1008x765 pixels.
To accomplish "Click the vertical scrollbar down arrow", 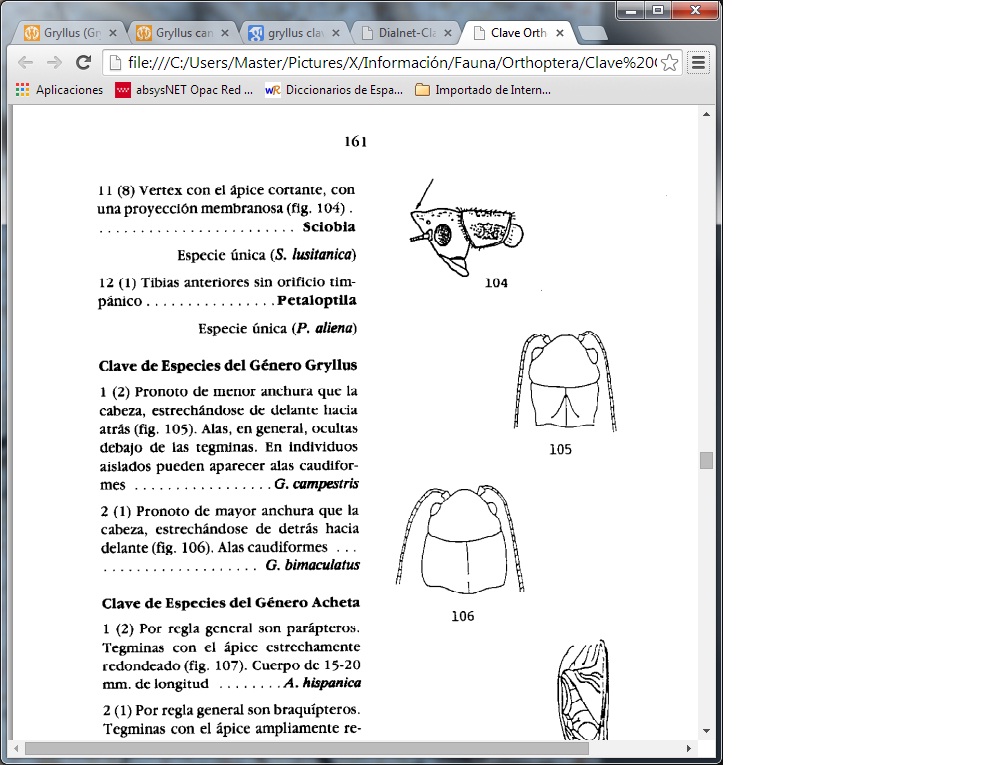I will pyautogui.click(x=706, y=730).
